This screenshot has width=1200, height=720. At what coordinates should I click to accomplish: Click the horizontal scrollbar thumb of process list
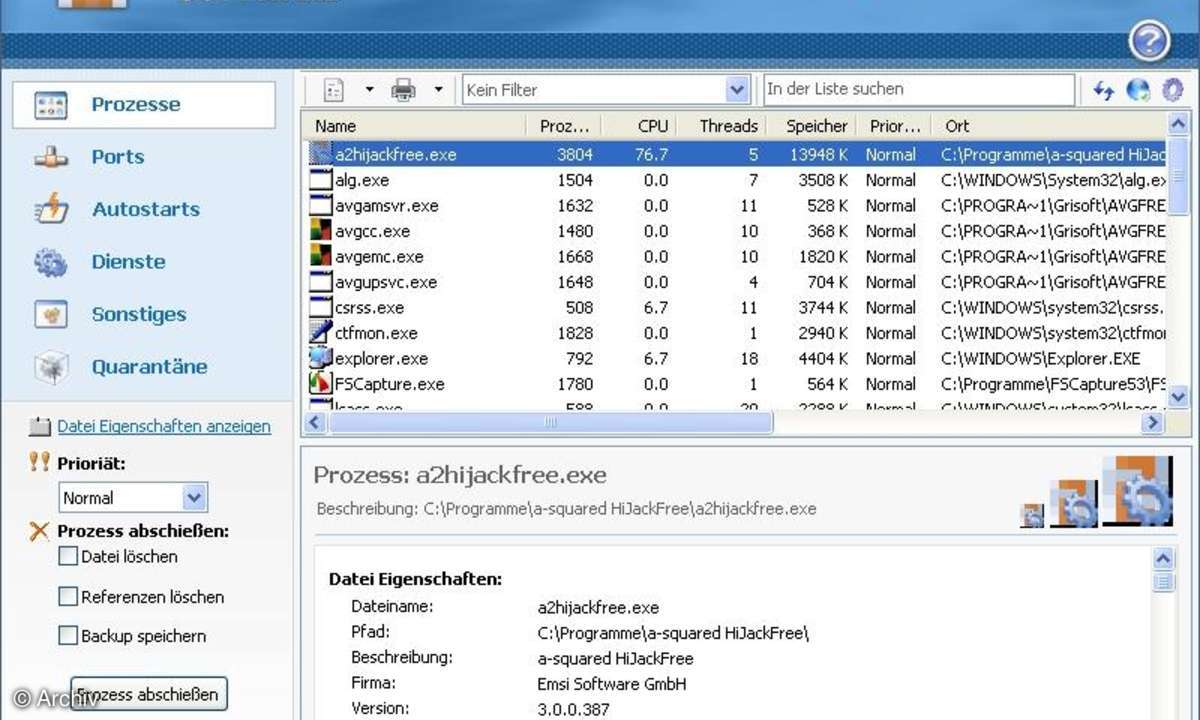tap(550, 423)
